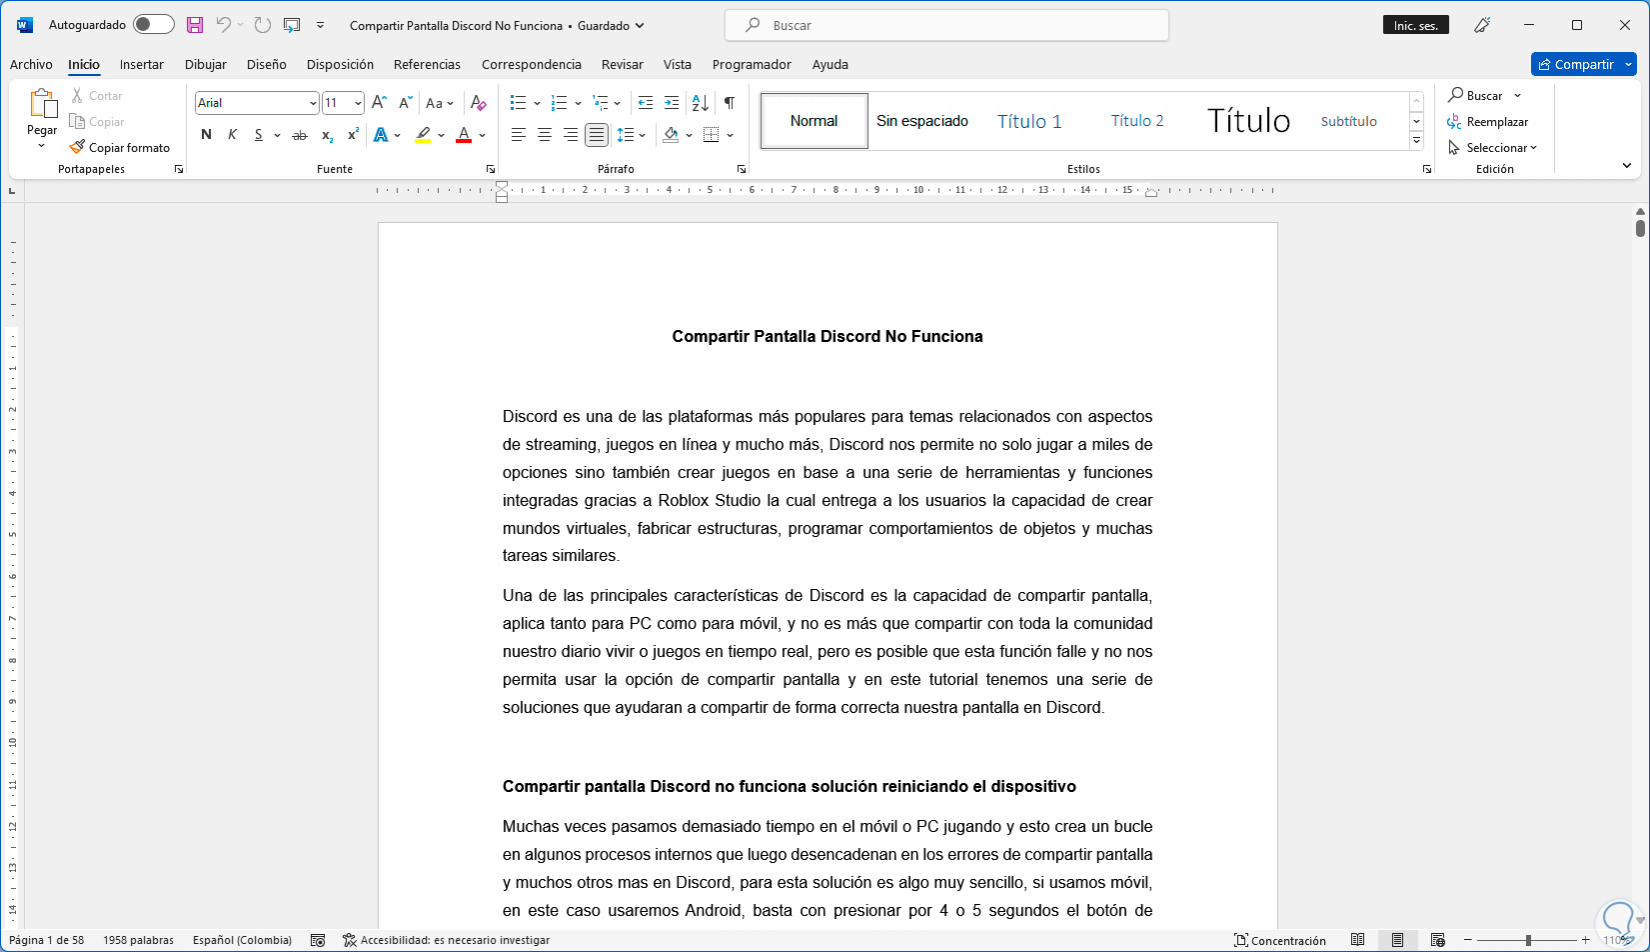1650x952 pixels.
Task: Switch to the Revisar tab
Action: 622,64
